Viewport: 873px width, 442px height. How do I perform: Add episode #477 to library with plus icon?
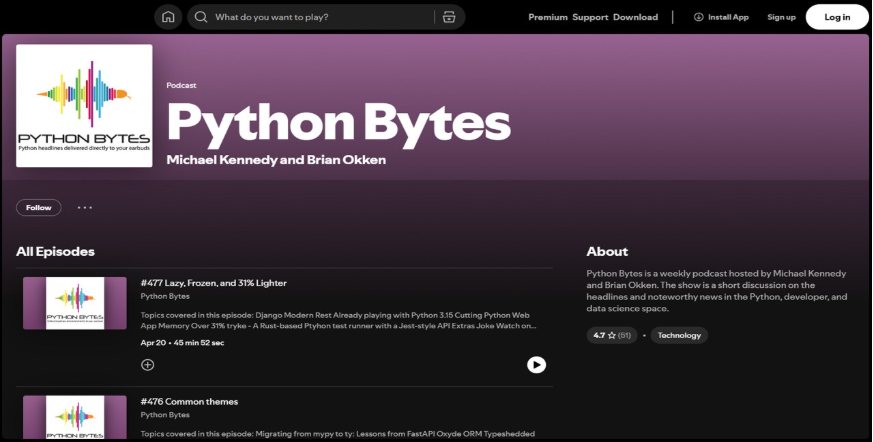(148, 365)
